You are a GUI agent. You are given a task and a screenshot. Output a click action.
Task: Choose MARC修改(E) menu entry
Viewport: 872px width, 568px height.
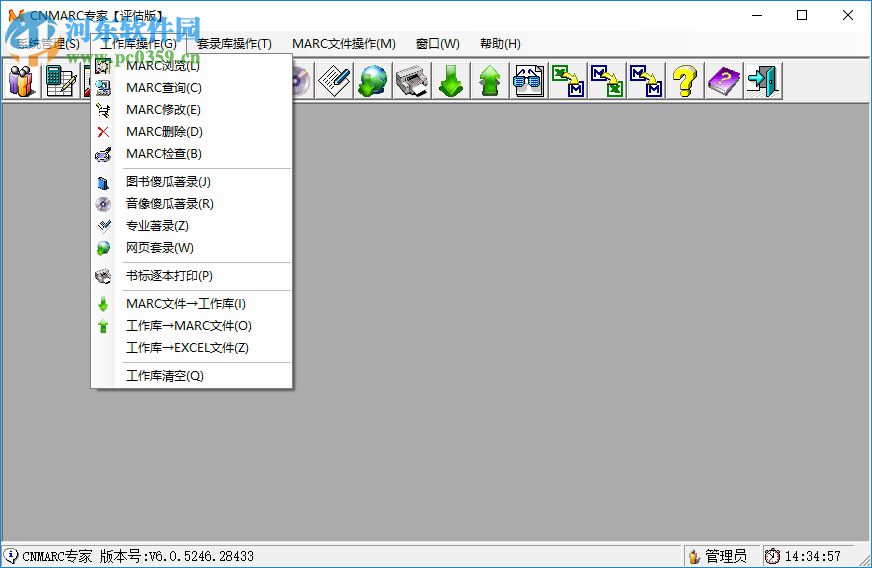pos(192,110)
